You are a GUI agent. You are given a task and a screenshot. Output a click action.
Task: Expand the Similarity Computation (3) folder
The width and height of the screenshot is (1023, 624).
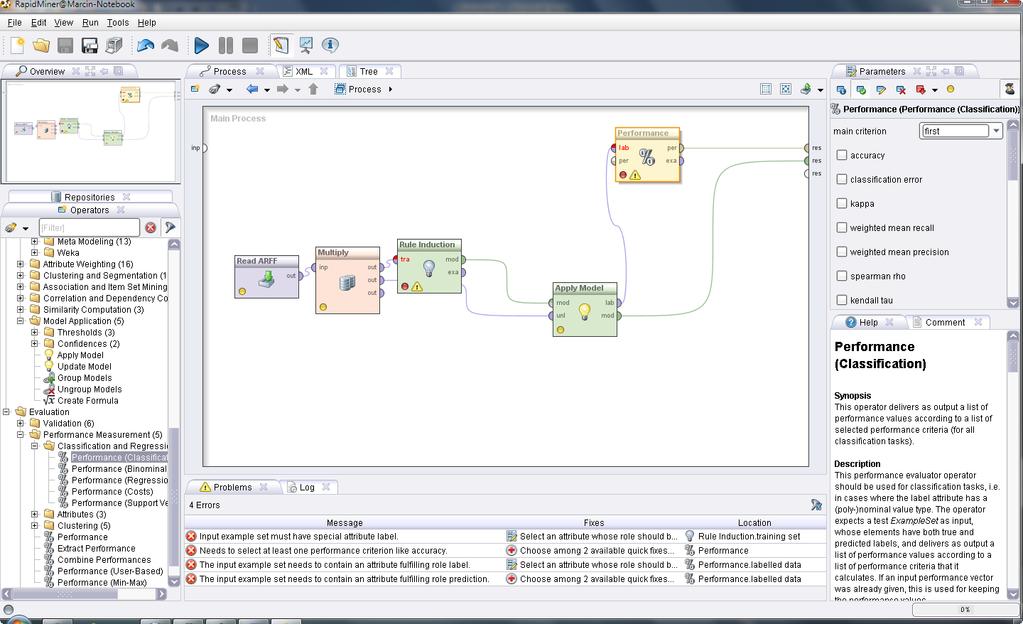point(20,309)
